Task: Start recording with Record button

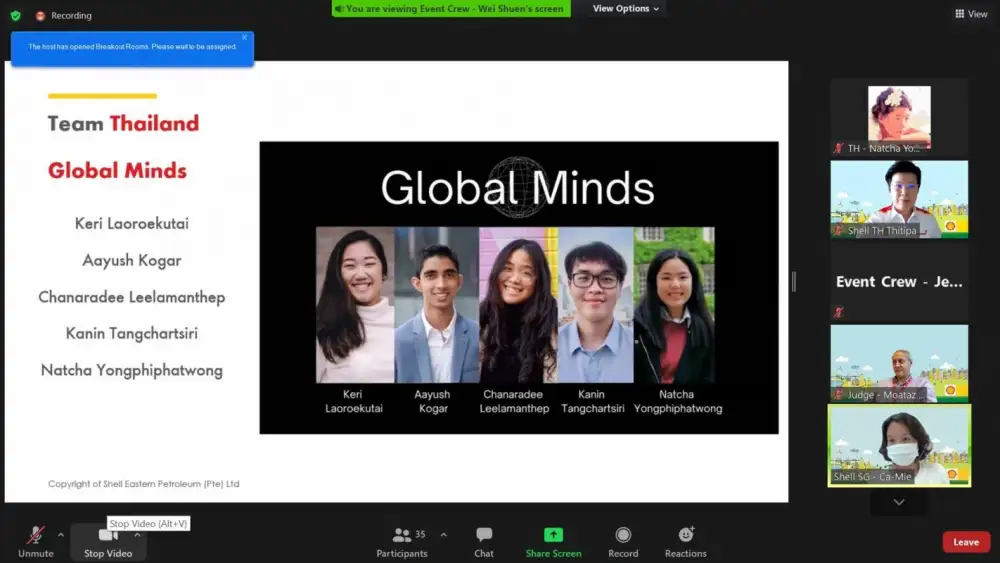Action: 623,541
